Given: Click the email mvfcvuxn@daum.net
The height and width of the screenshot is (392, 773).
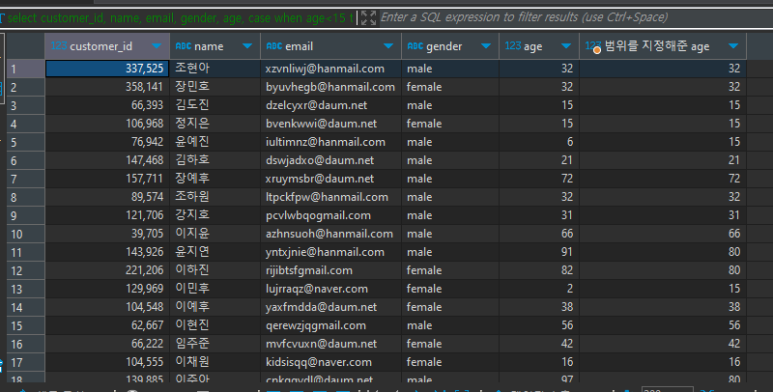Looking at the screenshot, I should [x=321, y=344].
